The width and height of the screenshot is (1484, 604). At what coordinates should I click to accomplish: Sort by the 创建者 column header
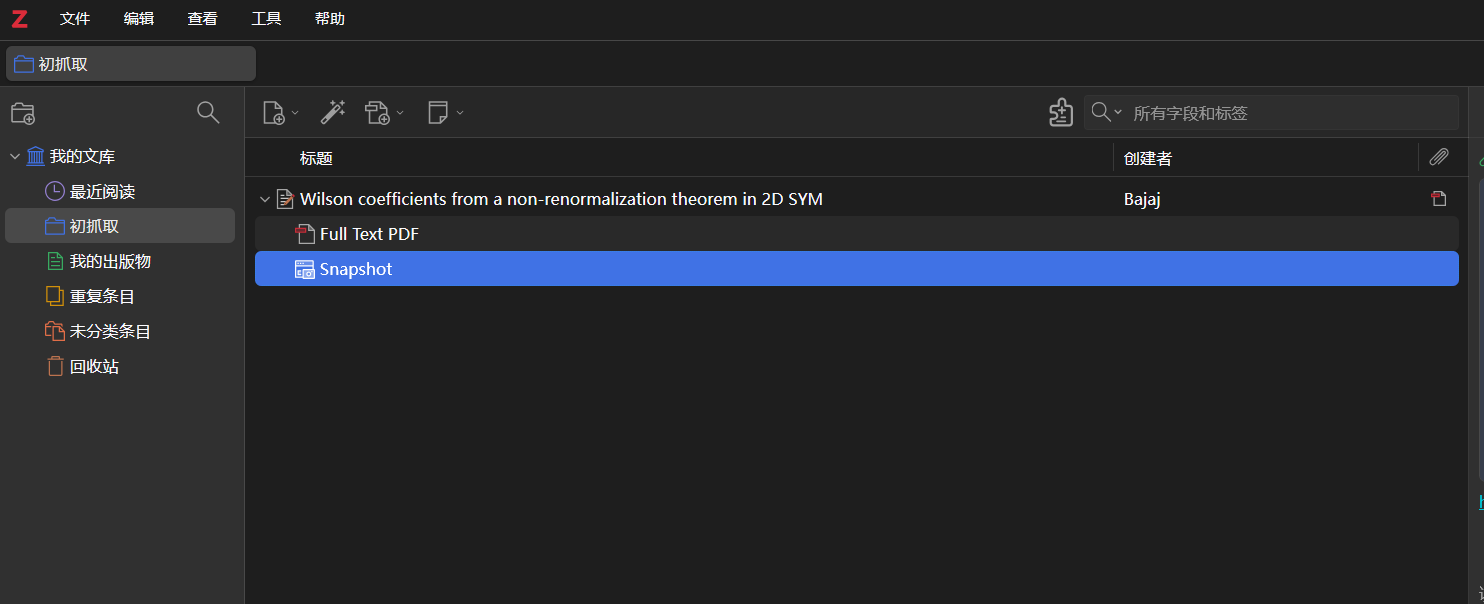pyautogui.click(x=1148, y=158)
